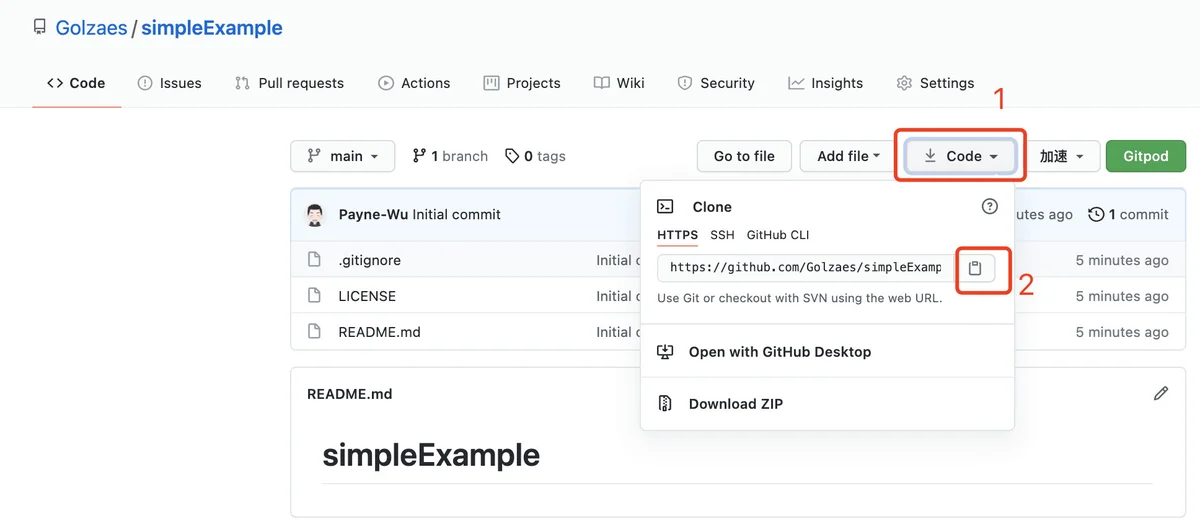
Task: Expand the main branch dropdown
Action: pyautogui.click(x=343, y=156)
